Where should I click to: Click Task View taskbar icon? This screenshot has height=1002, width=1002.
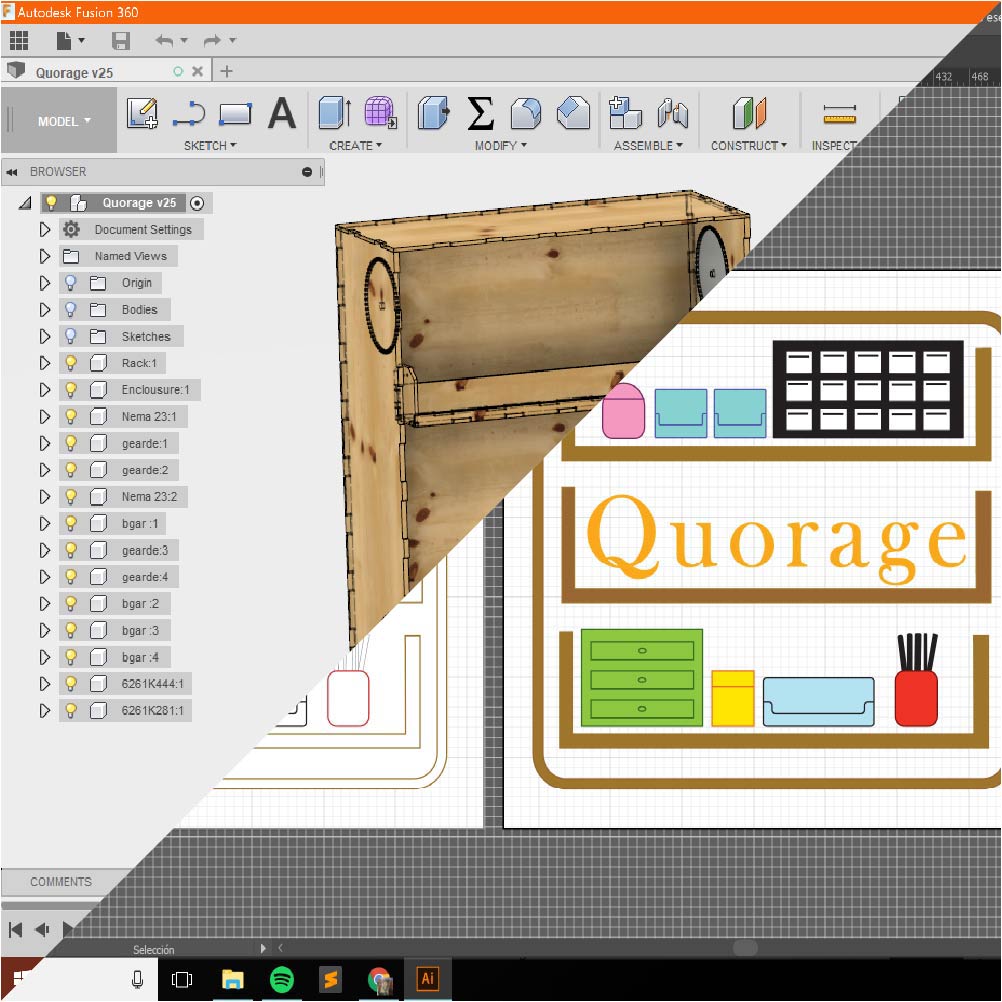tap(181, 979)
